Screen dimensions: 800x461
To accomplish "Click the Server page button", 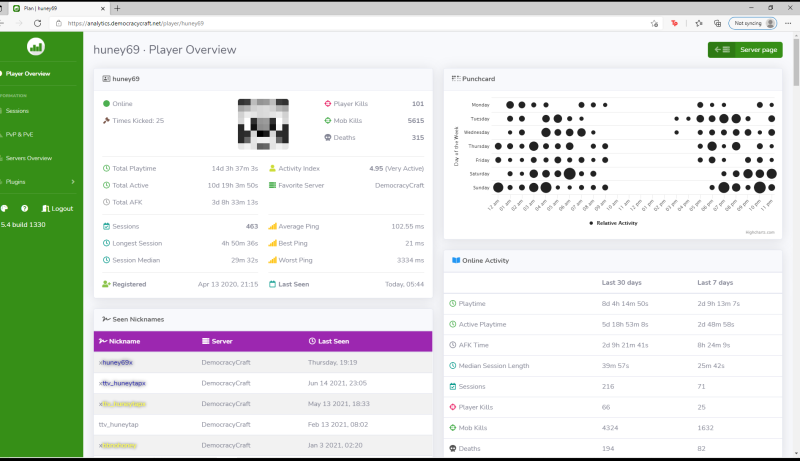I will coord(745,49).
